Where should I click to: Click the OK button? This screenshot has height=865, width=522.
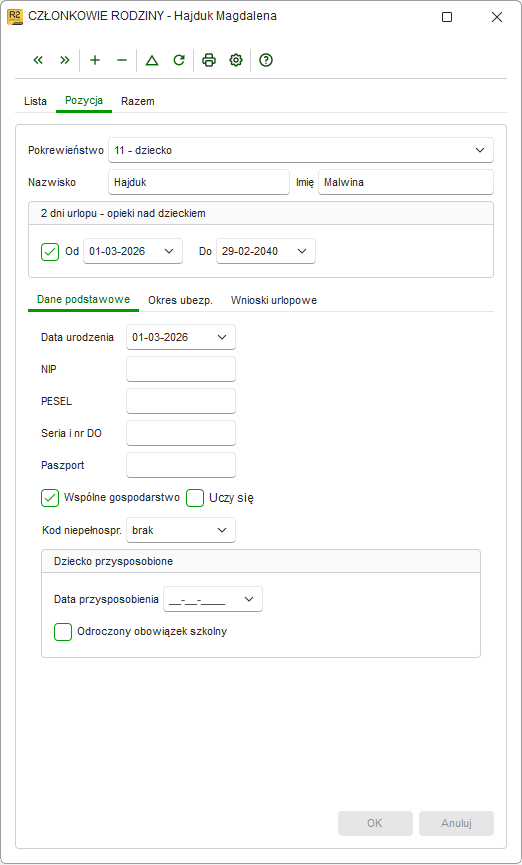tap(375, 824)
